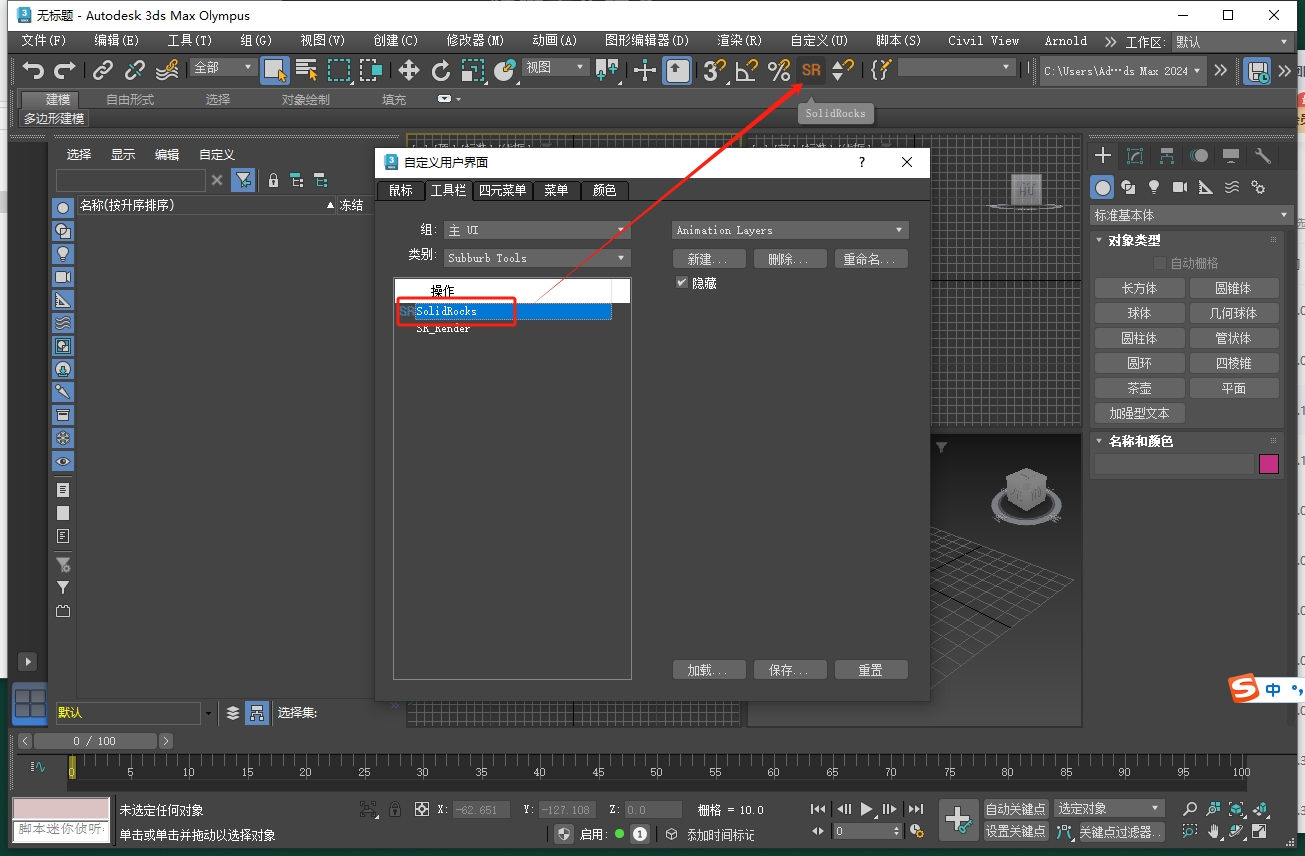Click the 新建... button

click(709, 259)
